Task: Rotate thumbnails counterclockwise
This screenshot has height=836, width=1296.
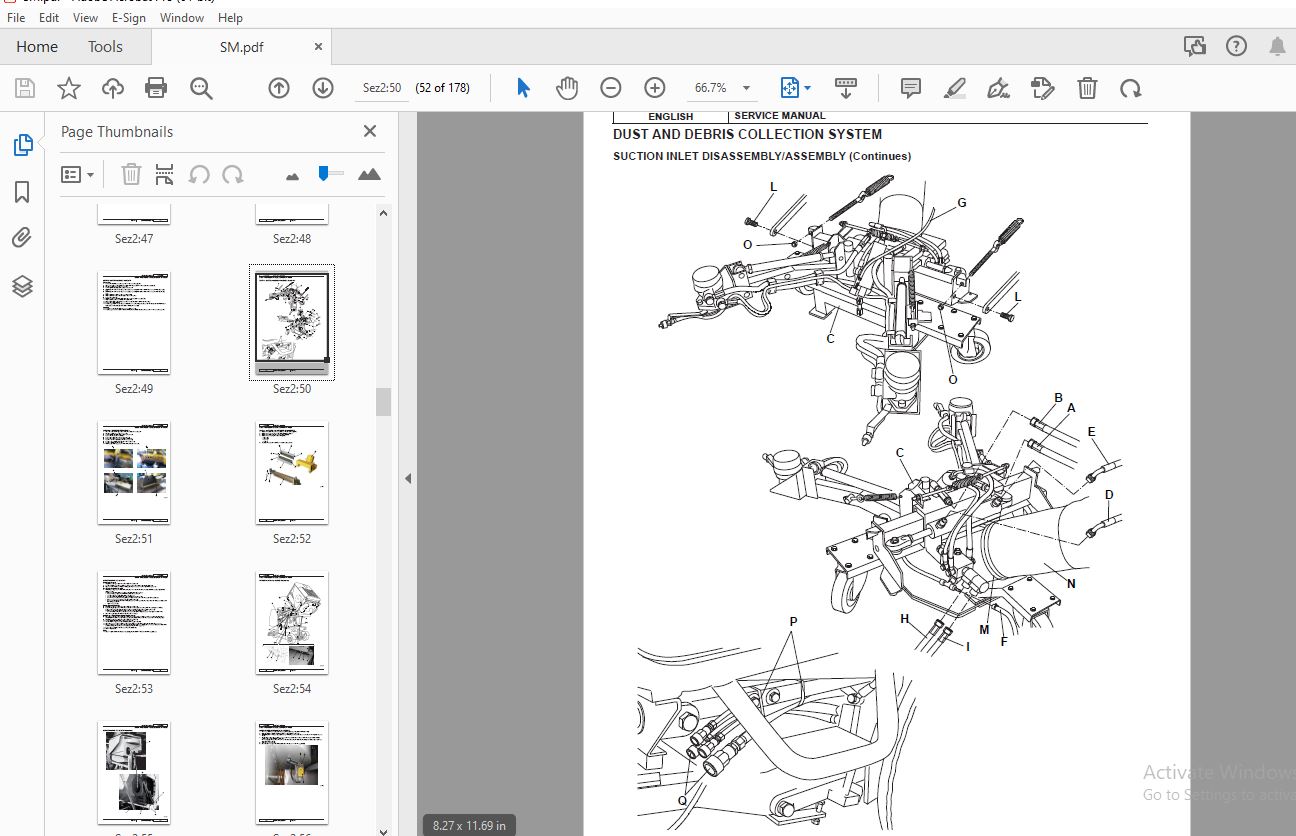Action: [x=199, y=174]
